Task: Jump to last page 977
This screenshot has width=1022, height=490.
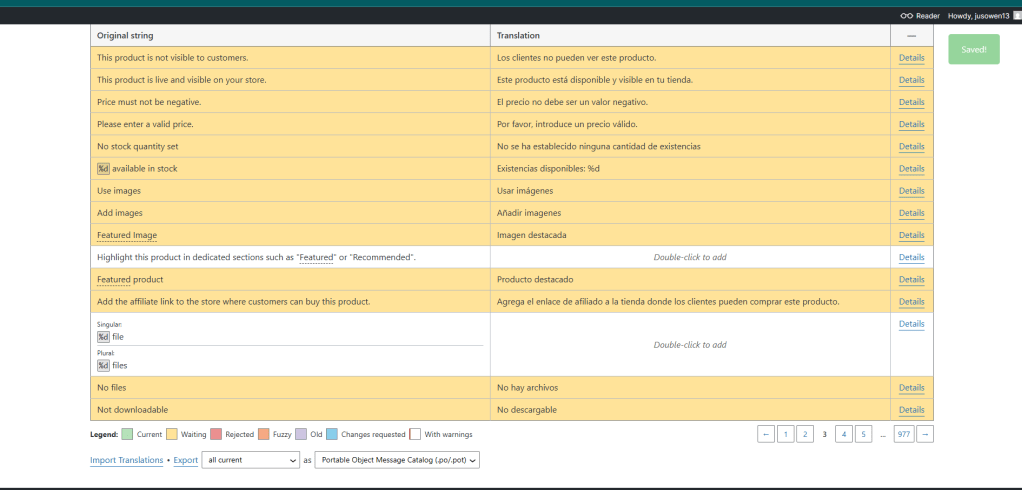Action: pyautogui.click(x=903, y=434)
